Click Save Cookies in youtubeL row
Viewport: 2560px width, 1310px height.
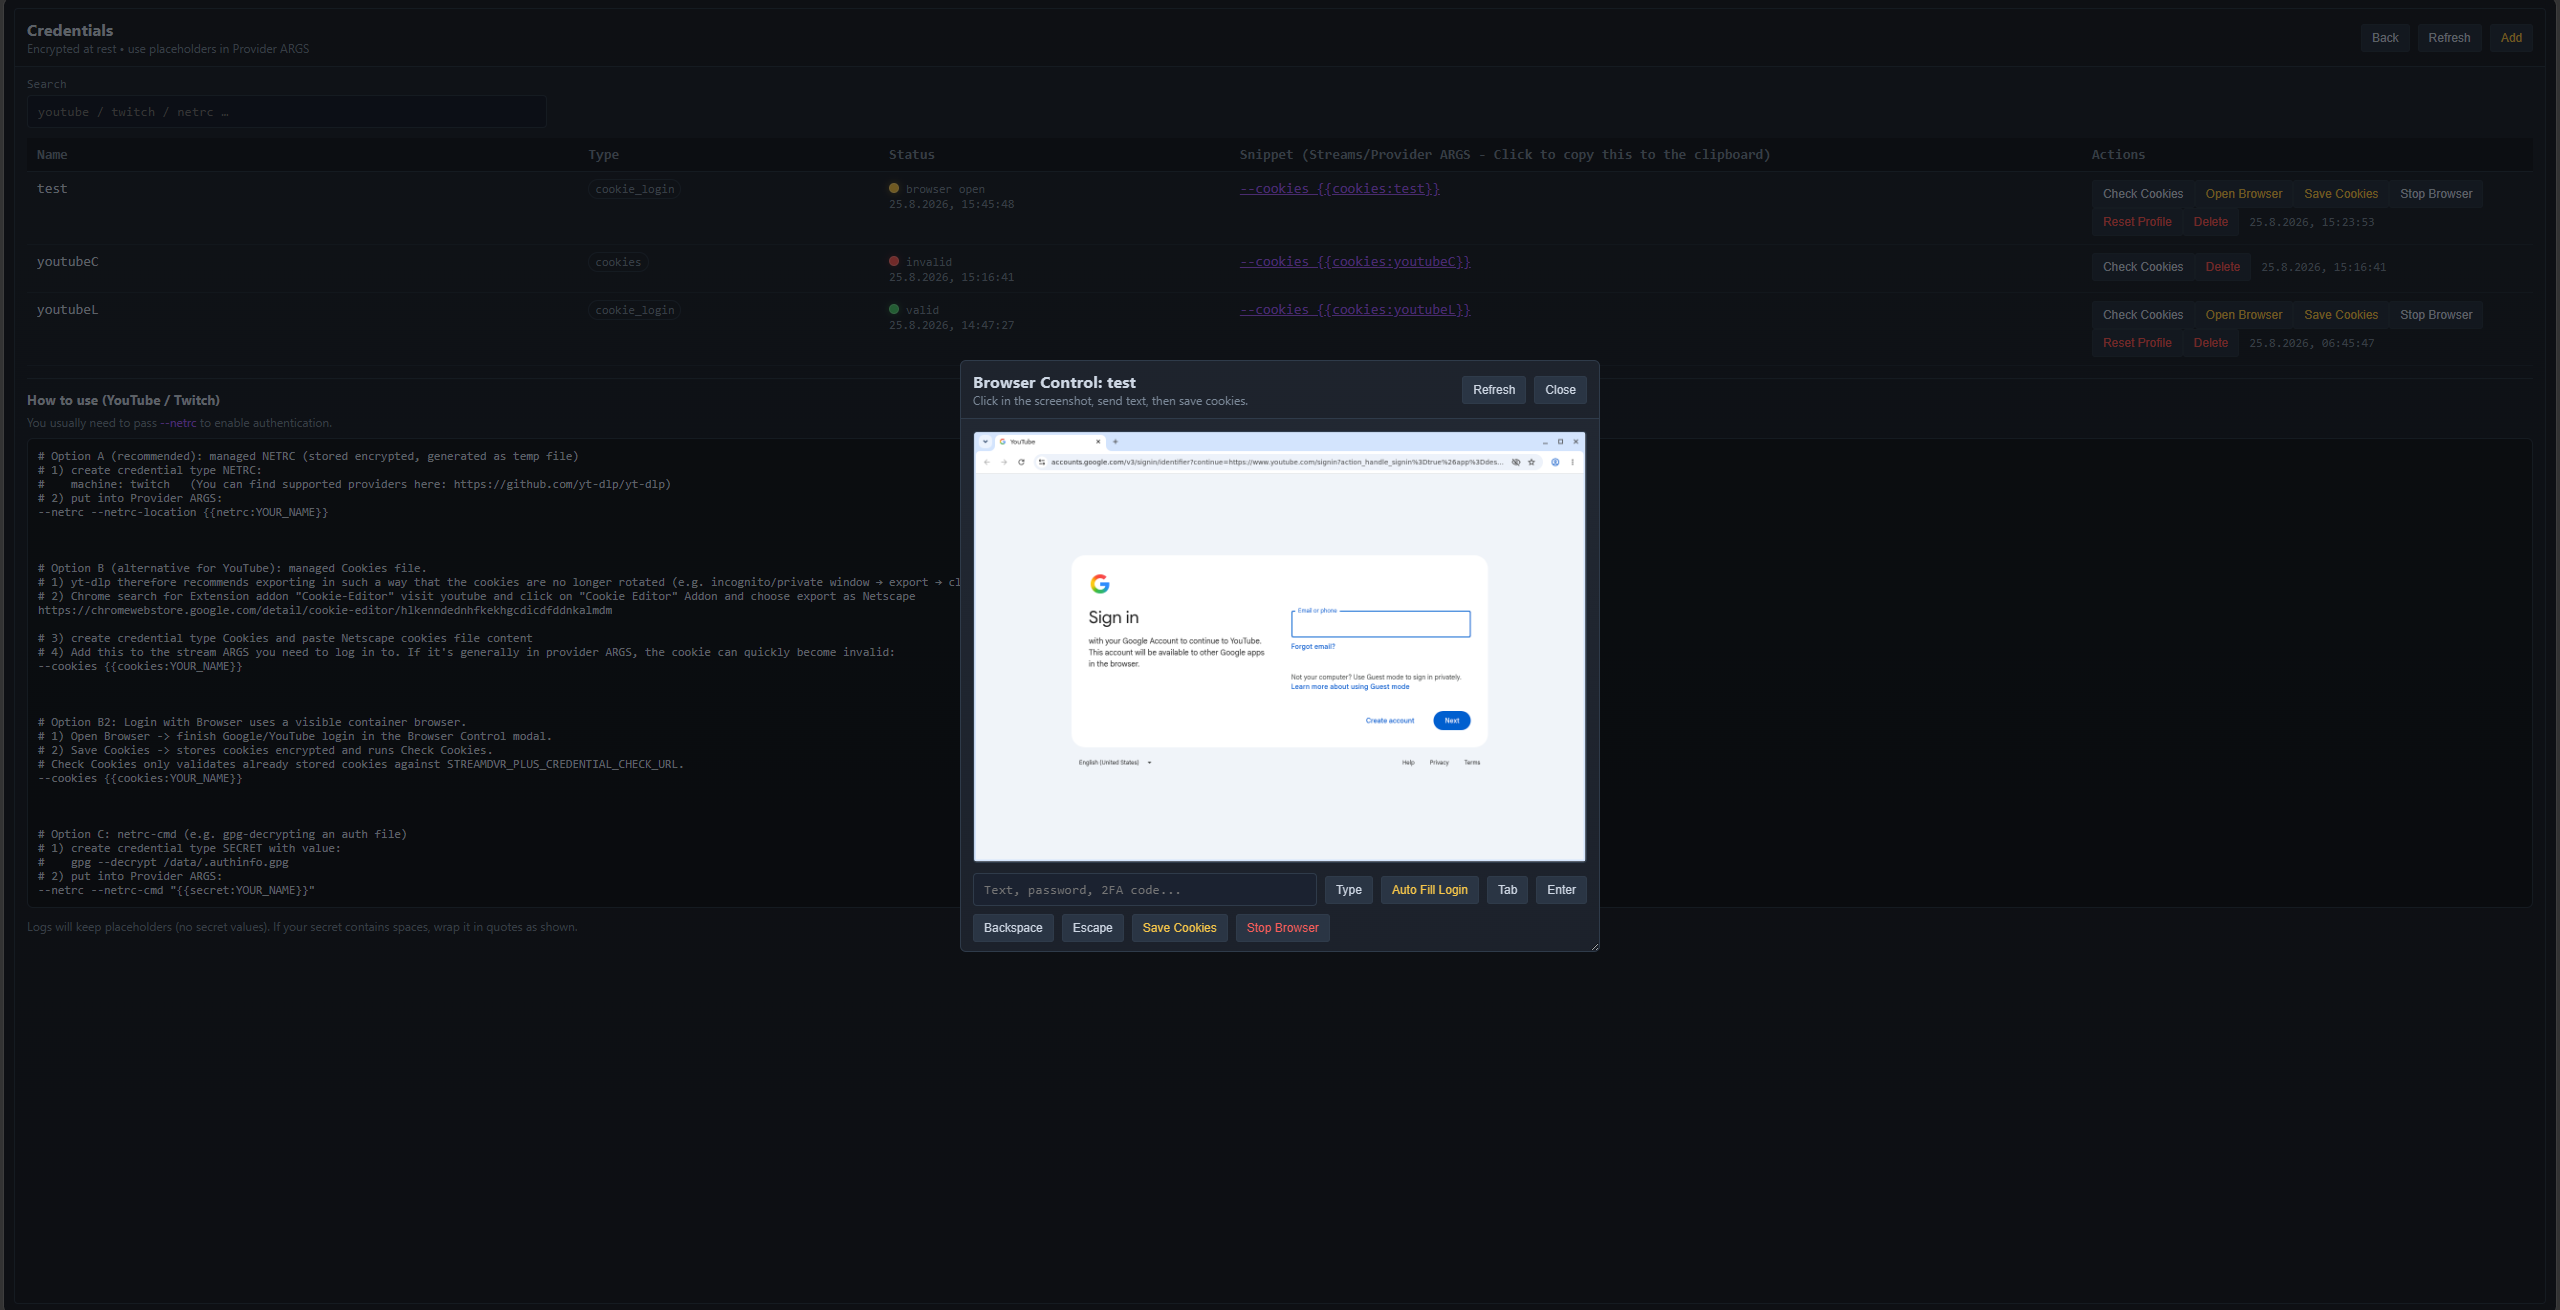(x=2341, y=315)
